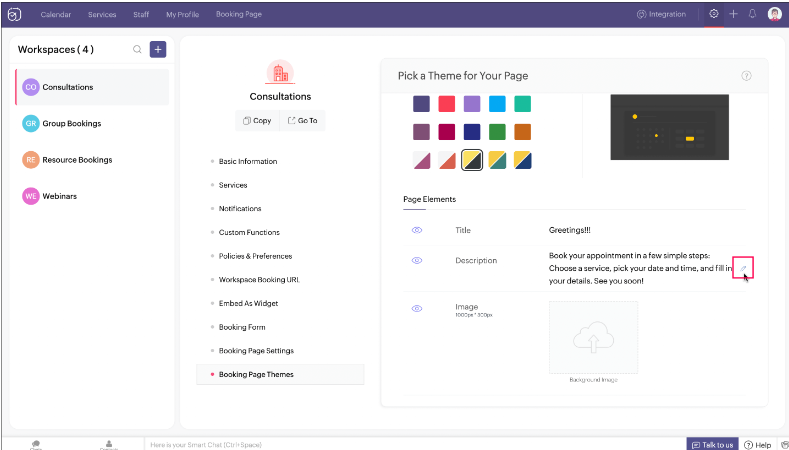Select the Group Bookings workspace
The image size is (789, 450).
pos(71,123)
